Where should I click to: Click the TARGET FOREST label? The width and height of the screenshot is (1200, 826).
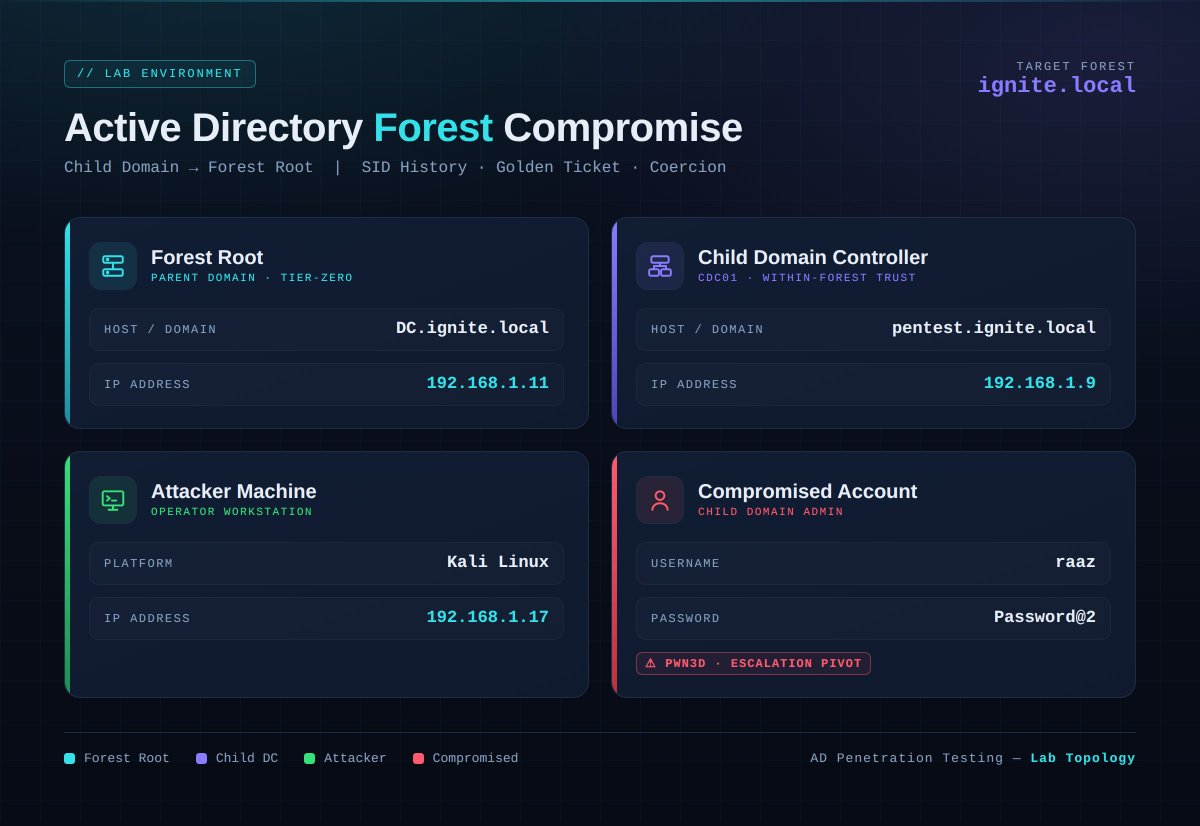pos(1076,66)
